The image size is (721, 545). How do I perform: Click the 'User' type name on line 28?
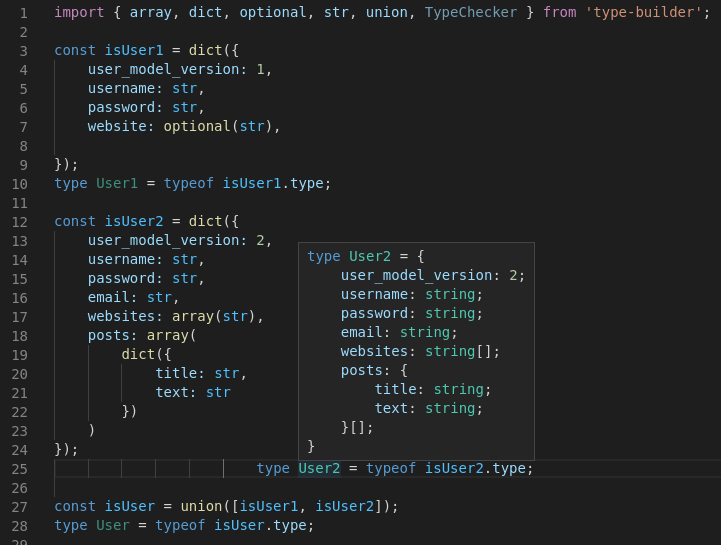113,526
